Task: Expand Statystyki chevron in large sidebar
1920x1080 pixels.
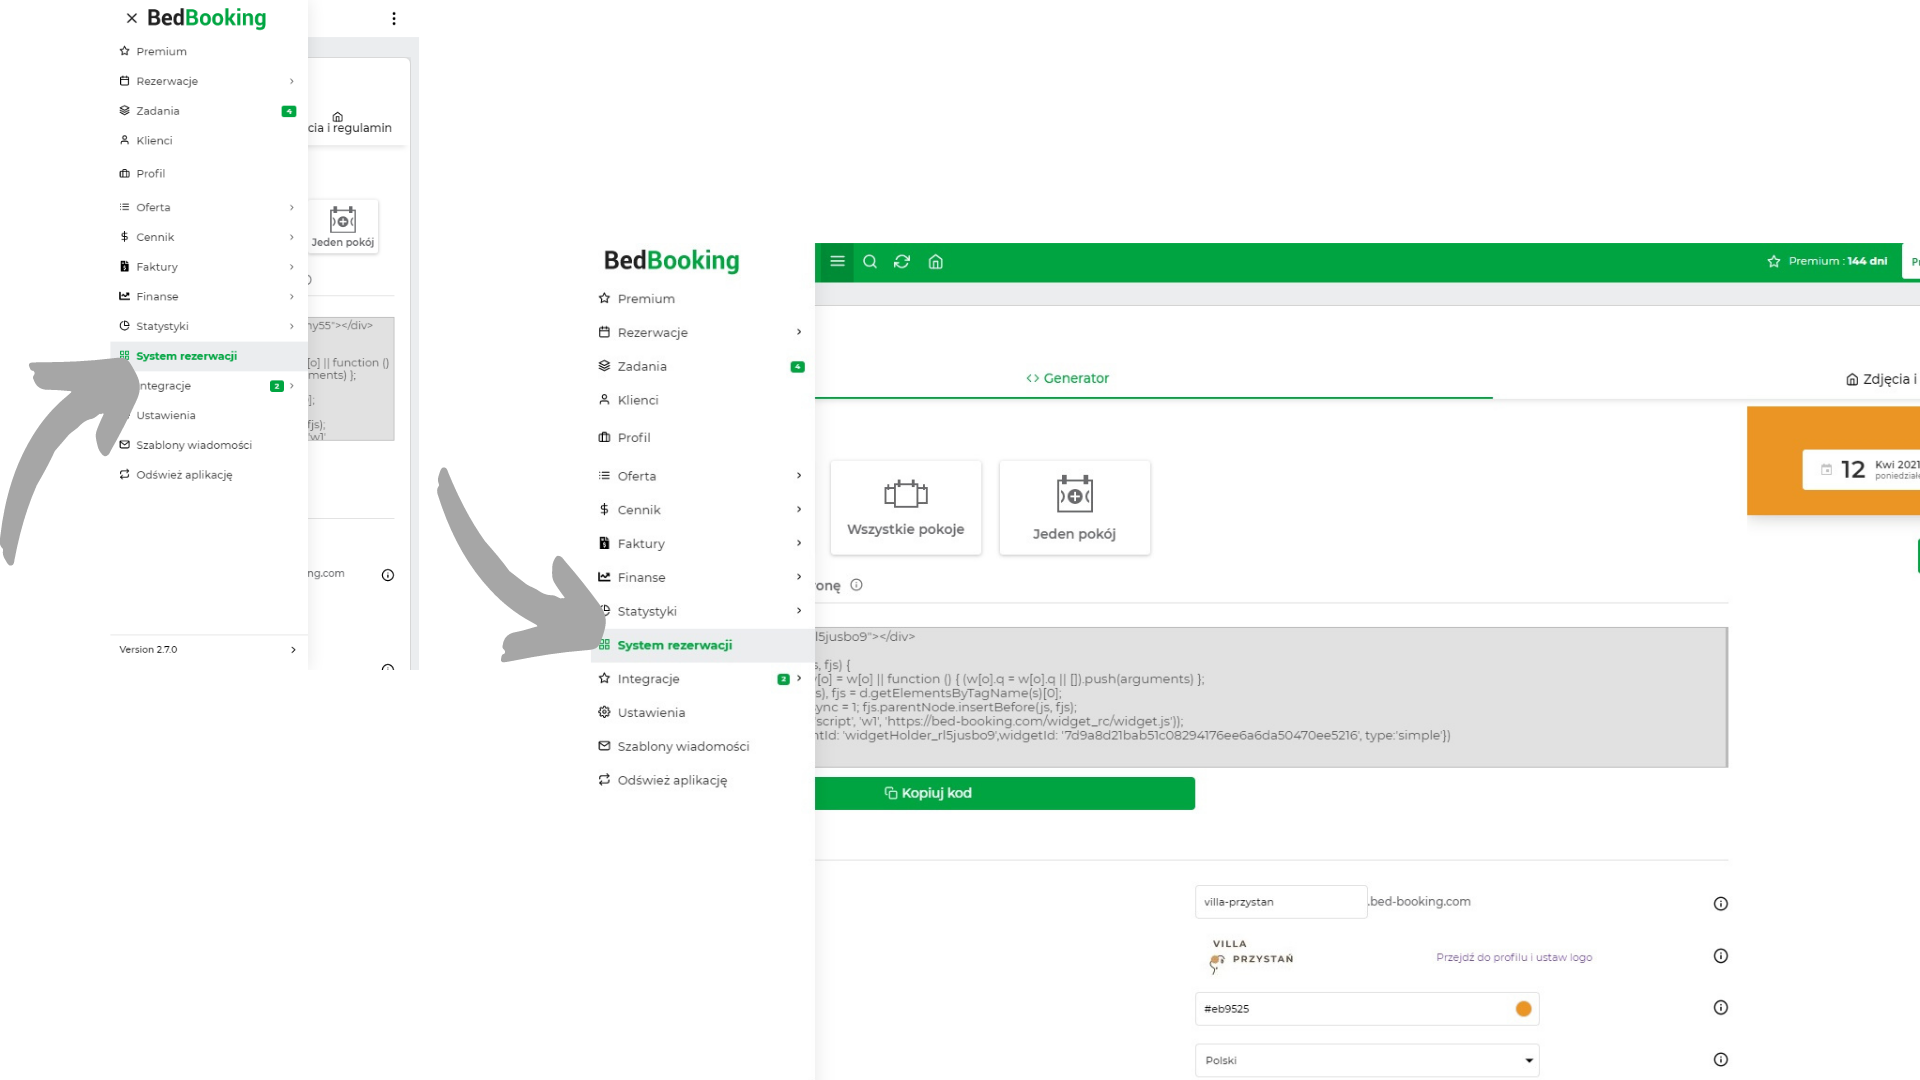Action: tap(799, 611)
